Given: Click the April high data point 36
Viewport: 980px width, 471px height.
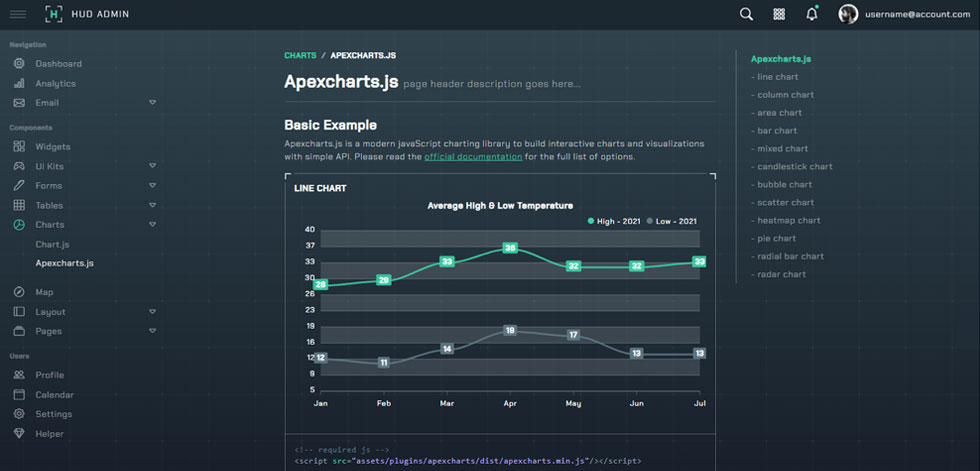Looking at the screenshot, I should (x=510, y=248).
